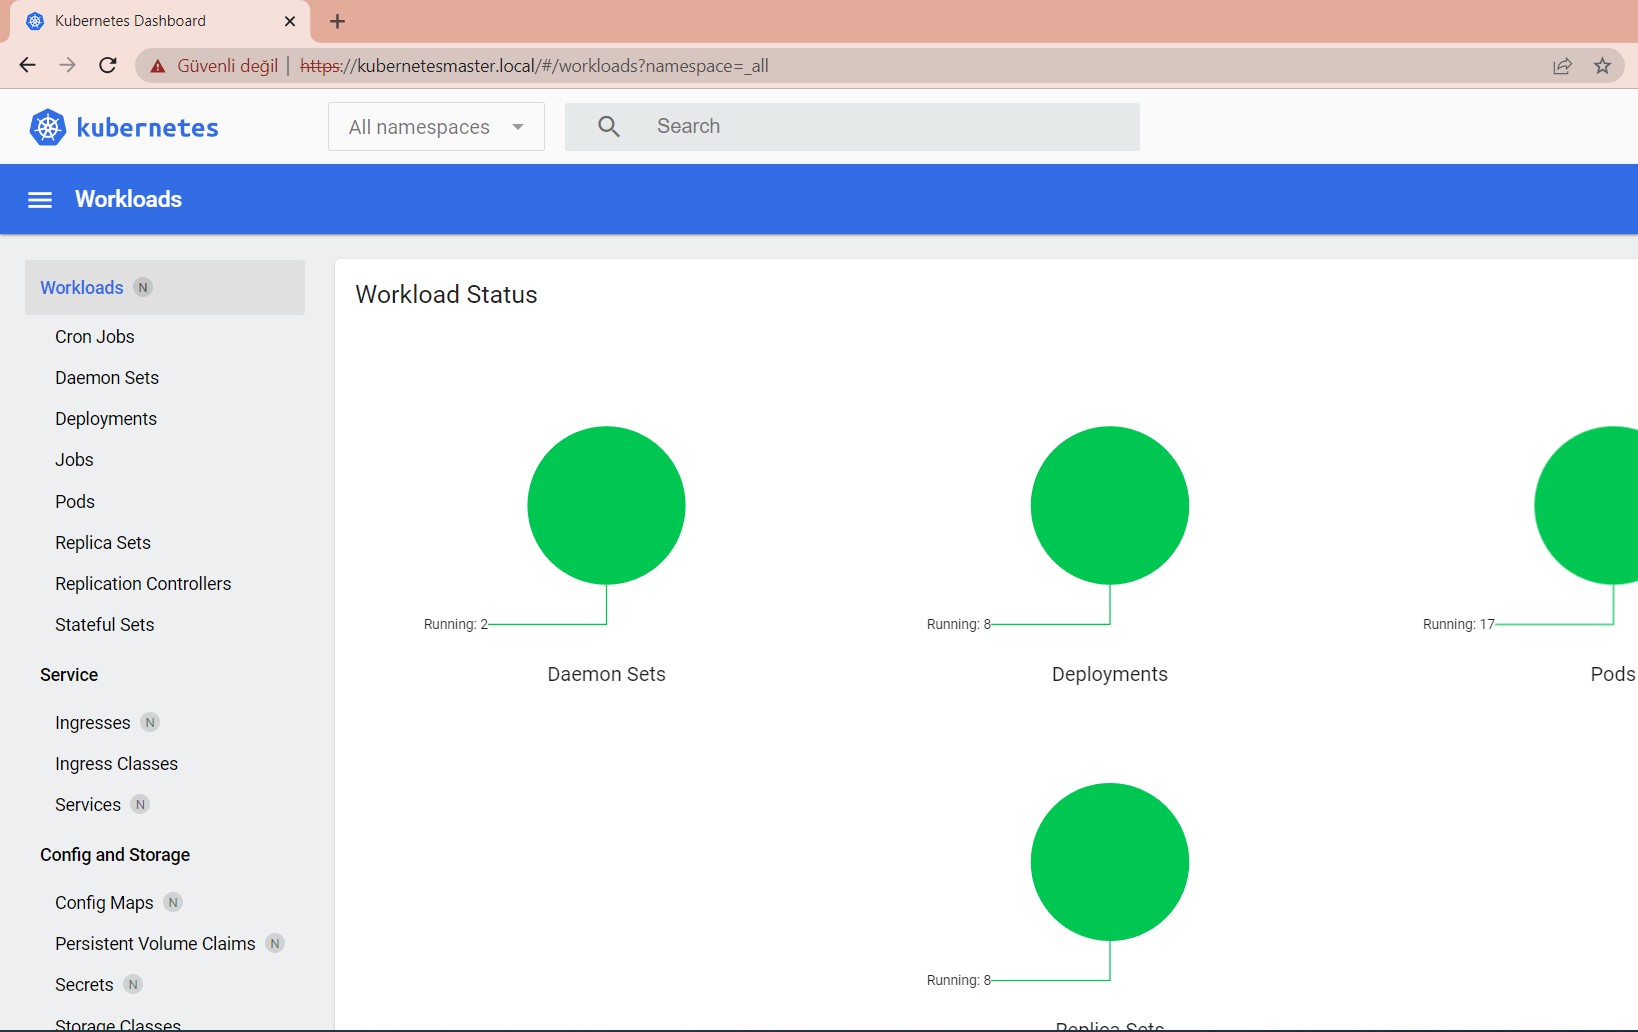Click the N badge beside Workloads

143,288
